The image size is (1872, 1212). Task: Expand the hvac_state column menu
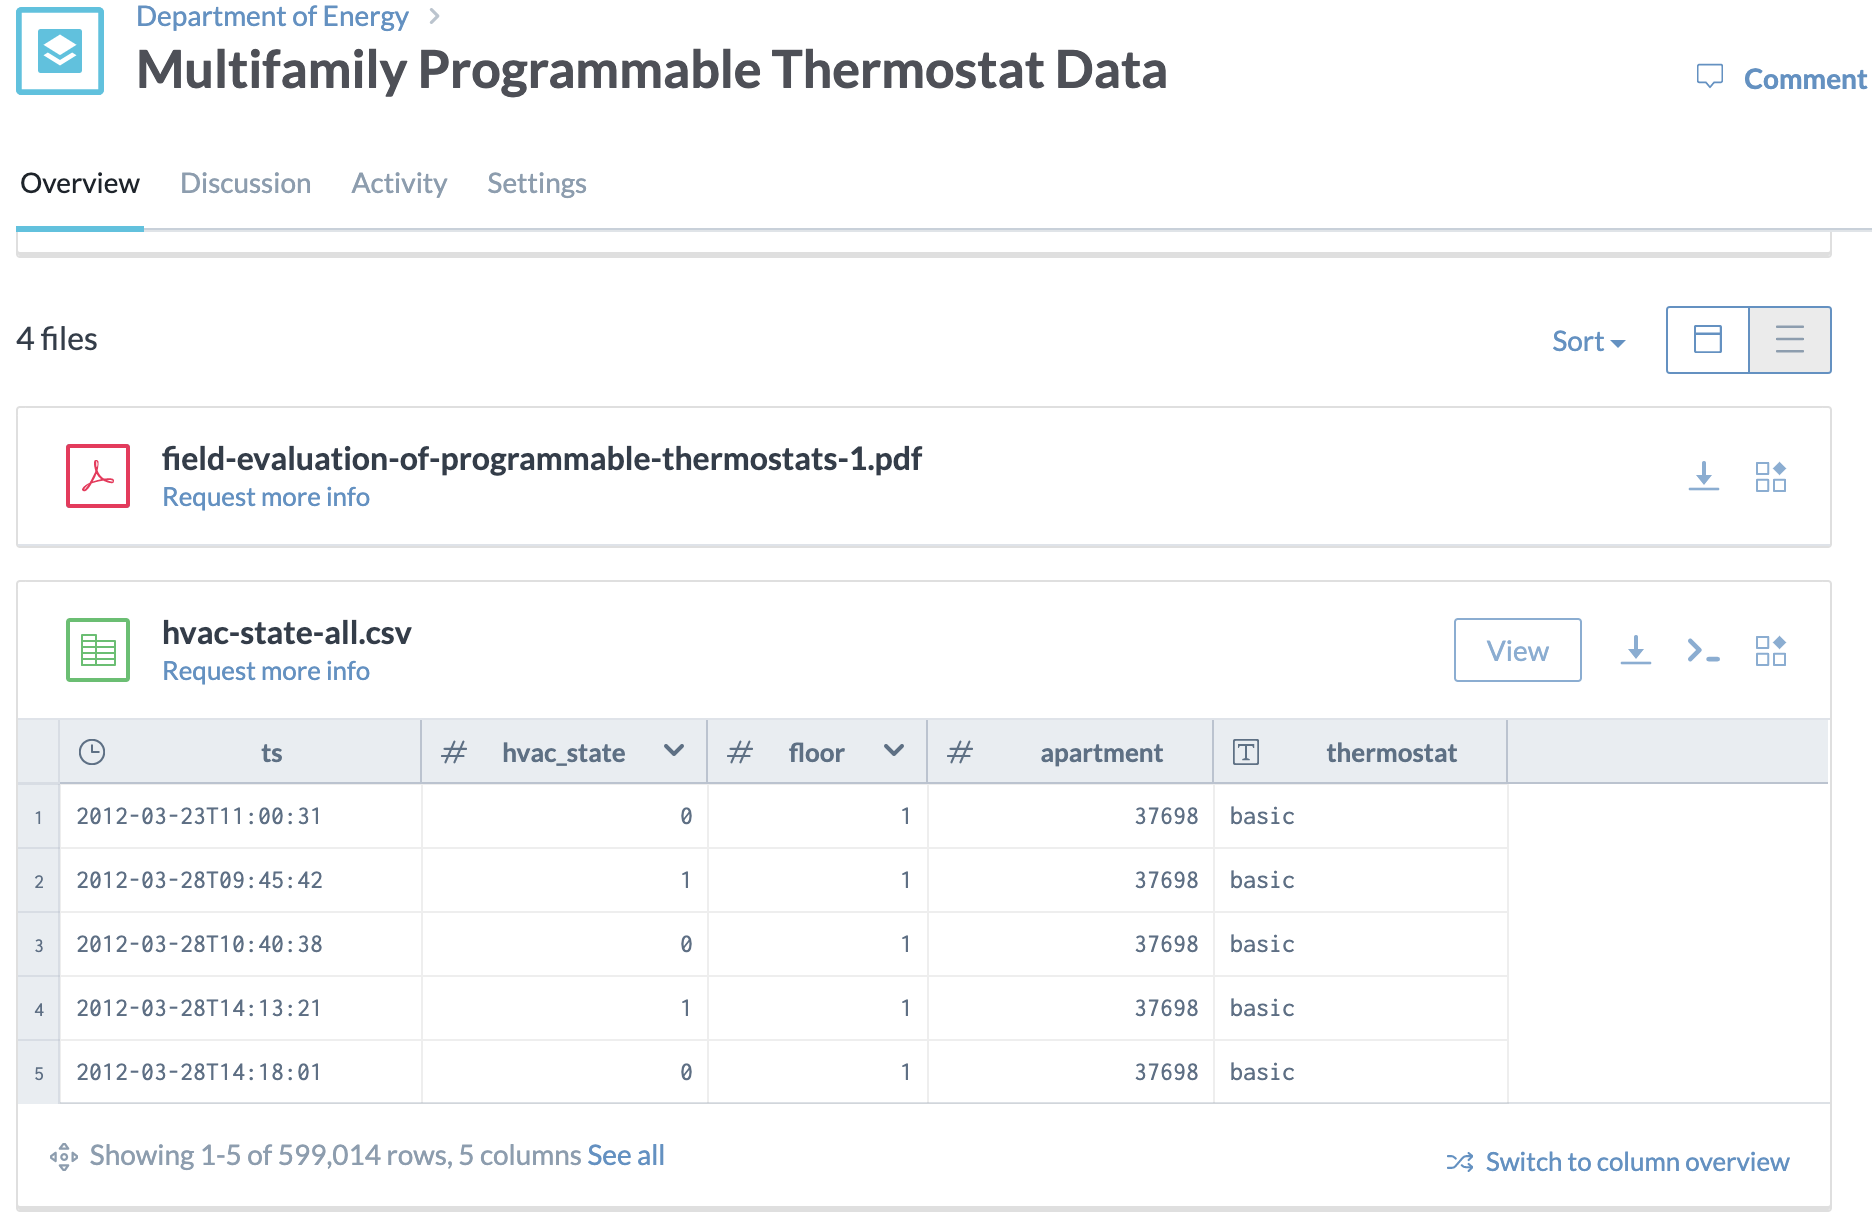(x=674, y=751)
